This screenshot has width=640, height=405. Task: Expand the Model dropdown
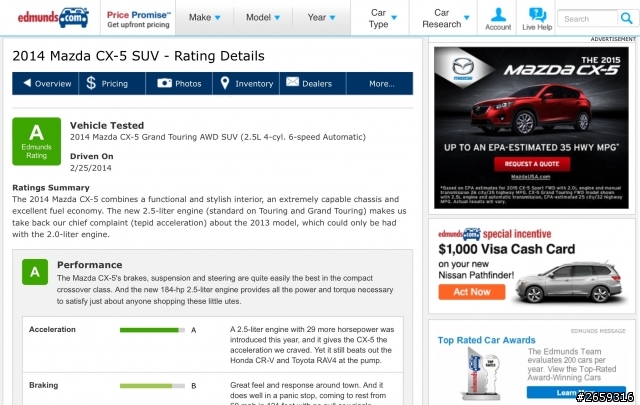coord(263,18)
